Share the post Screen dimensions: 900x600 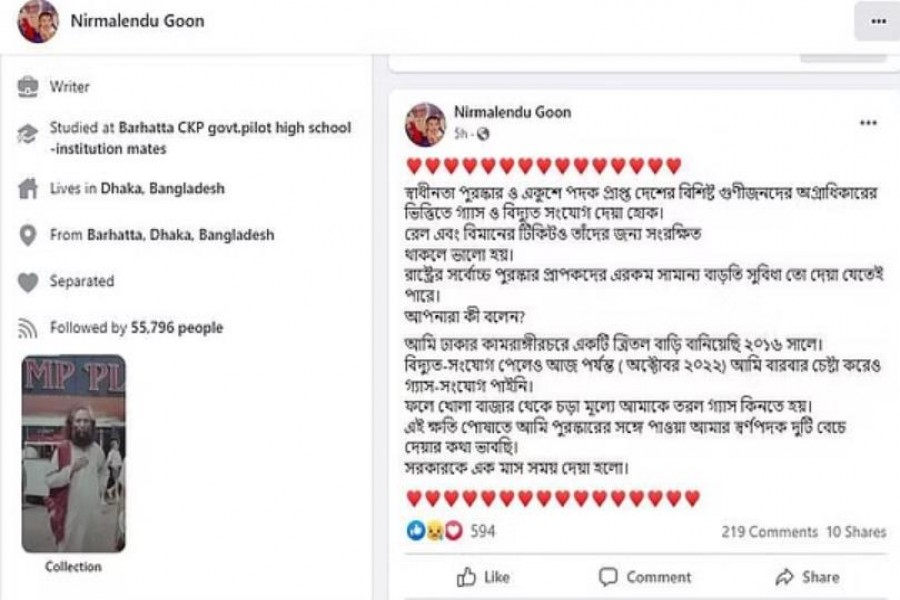click(x=807, y=577)
